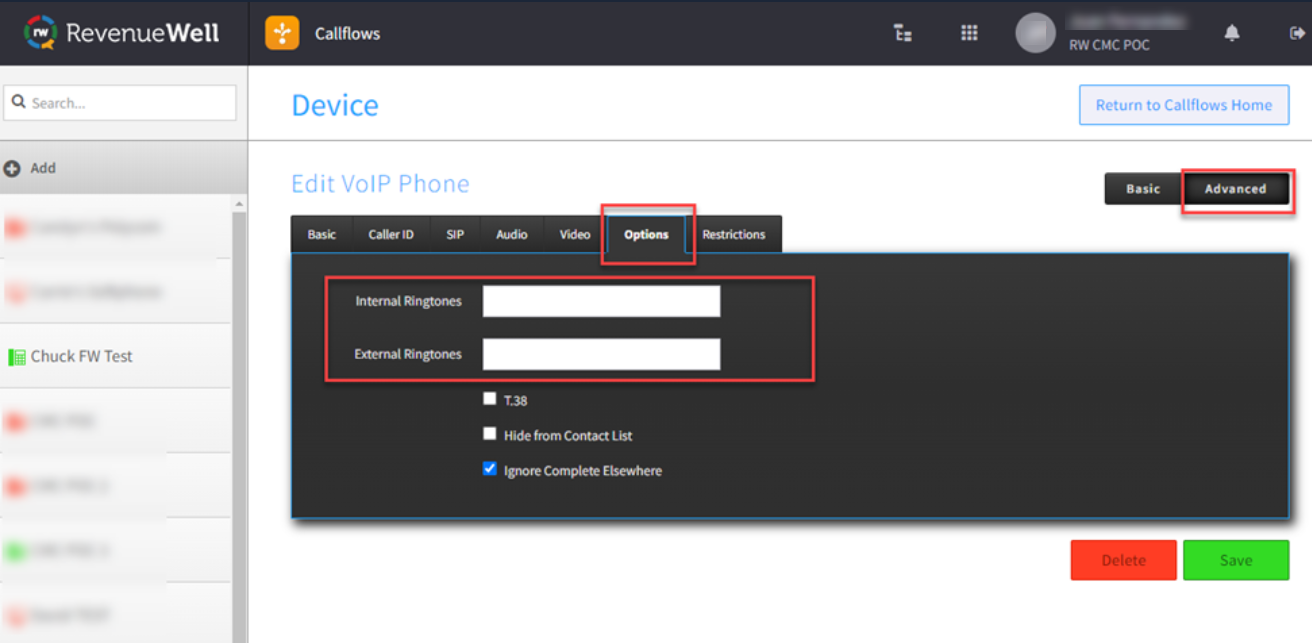
Task: Delete the device
Action: click(1123, 560)
